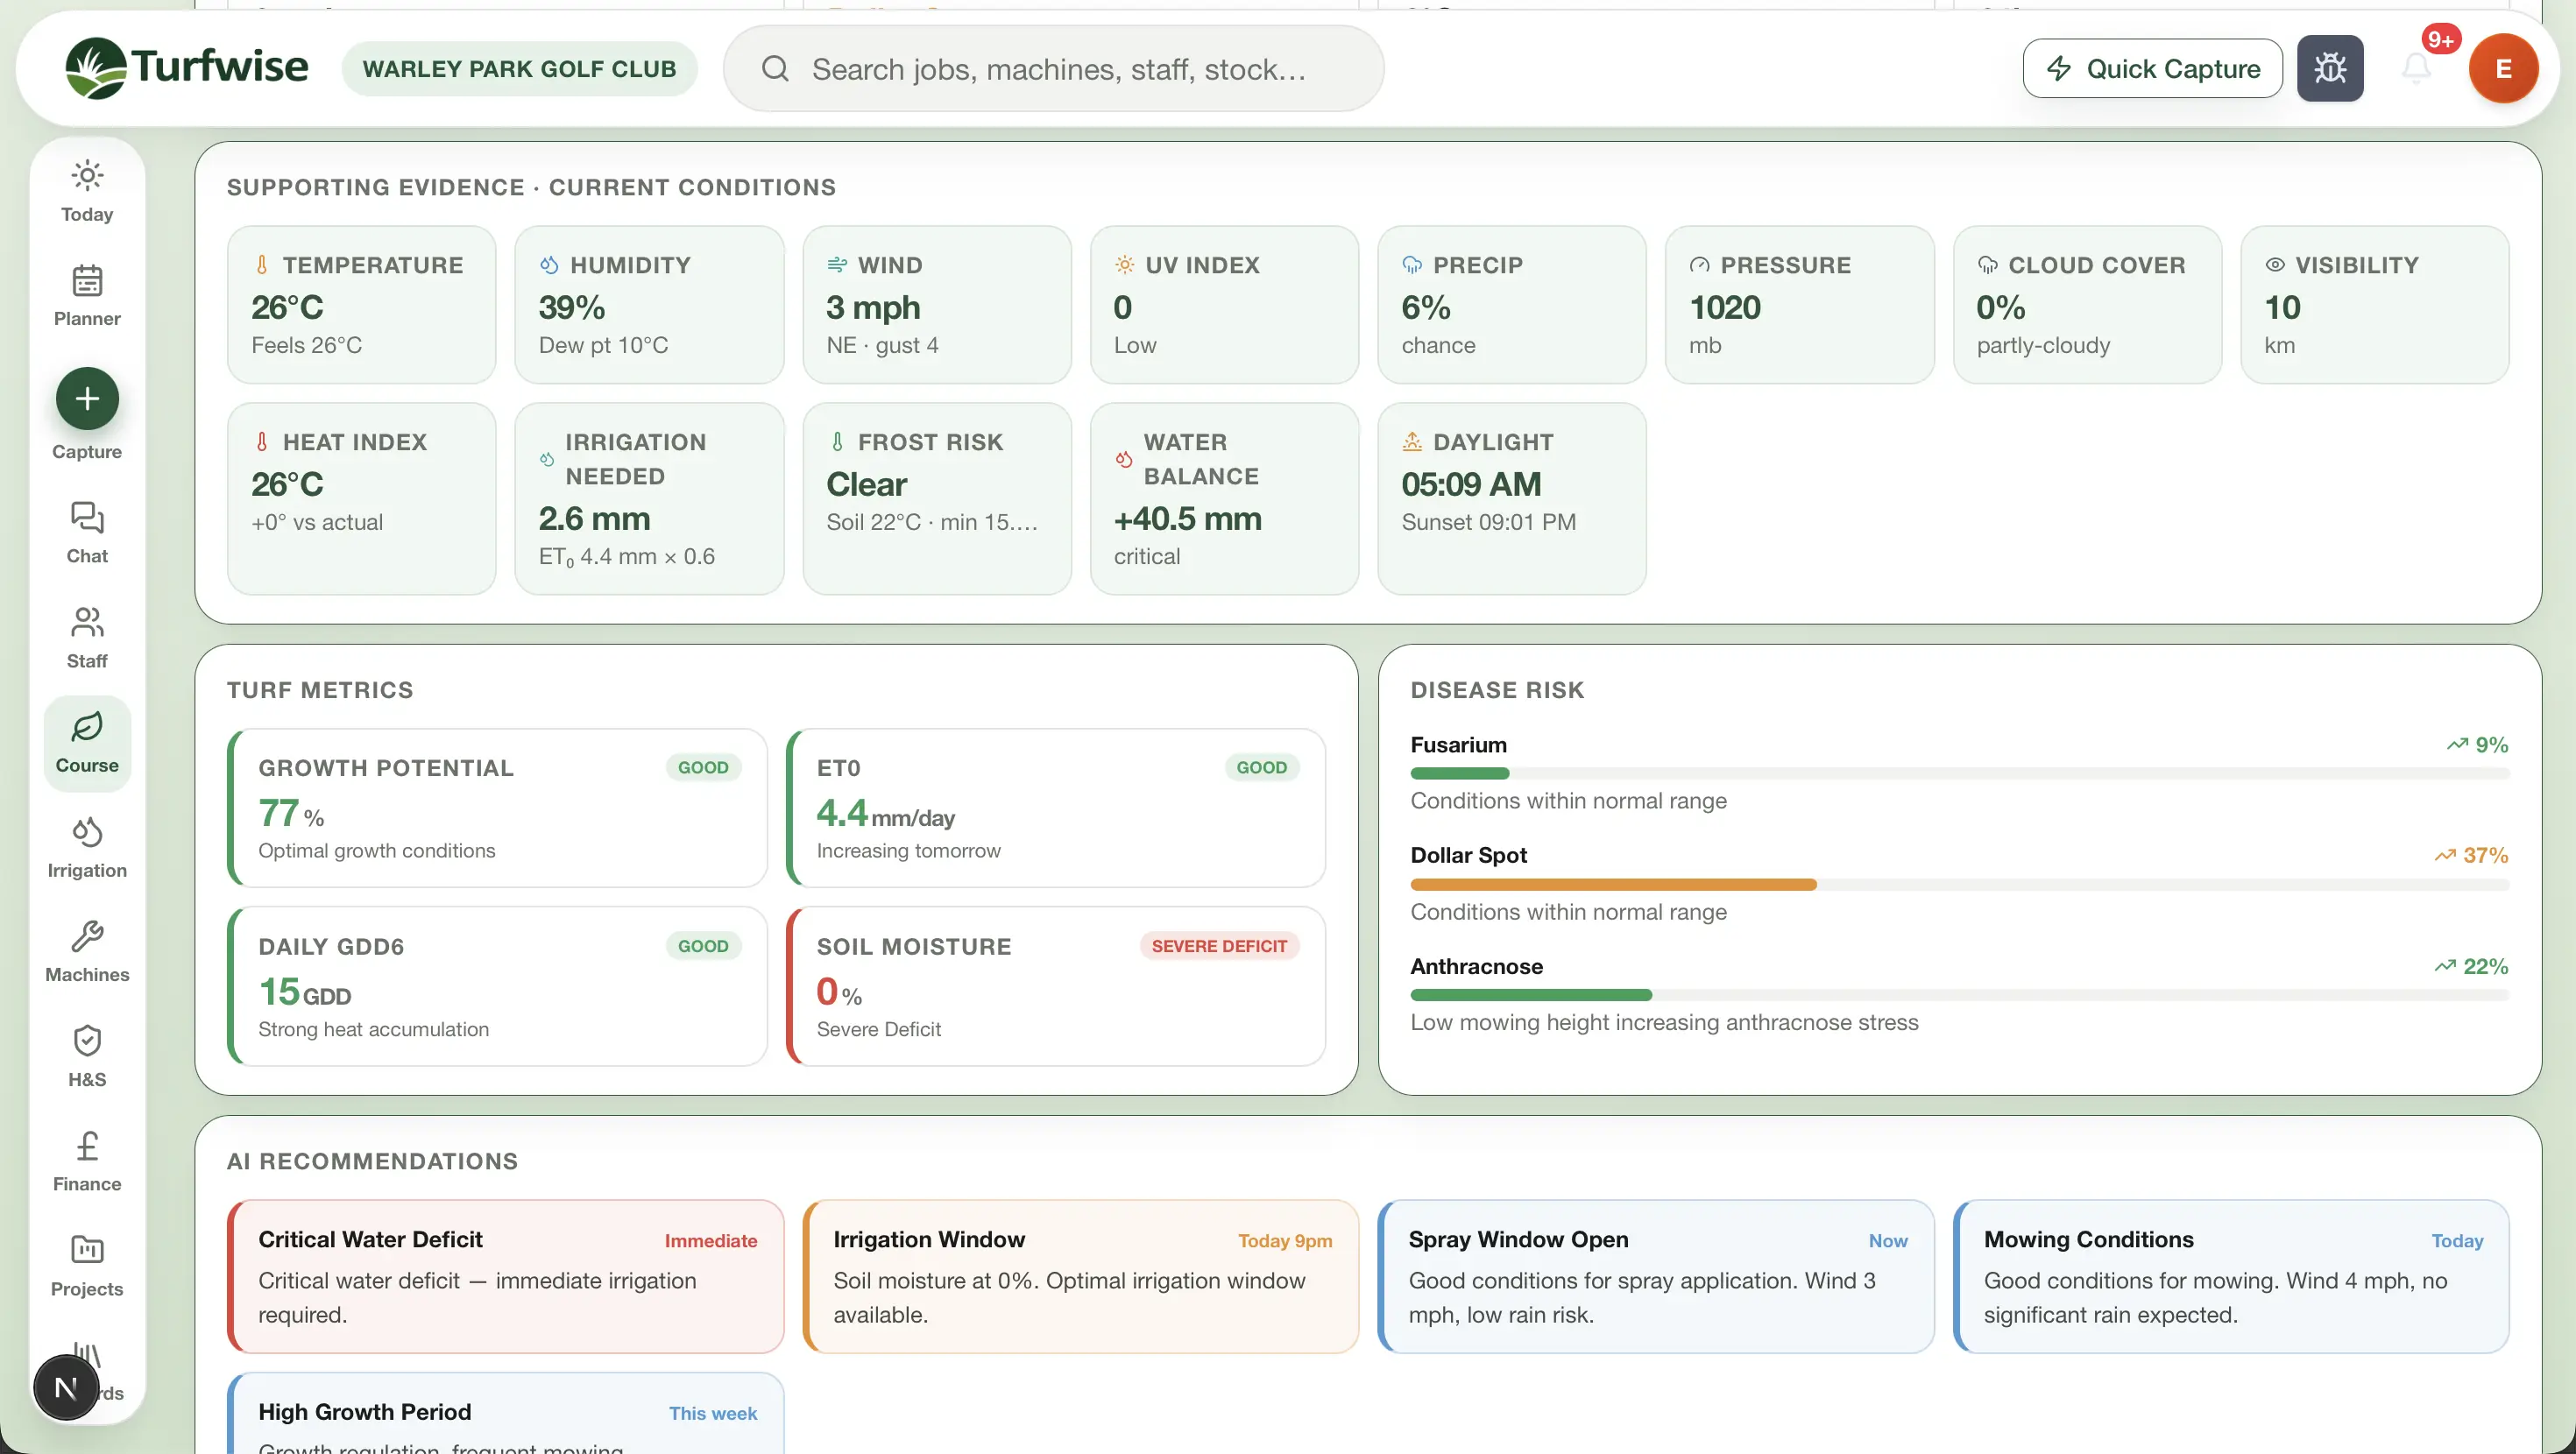
Task: Click the Dollar Spot risk bar
Action: coord(1959,884)
